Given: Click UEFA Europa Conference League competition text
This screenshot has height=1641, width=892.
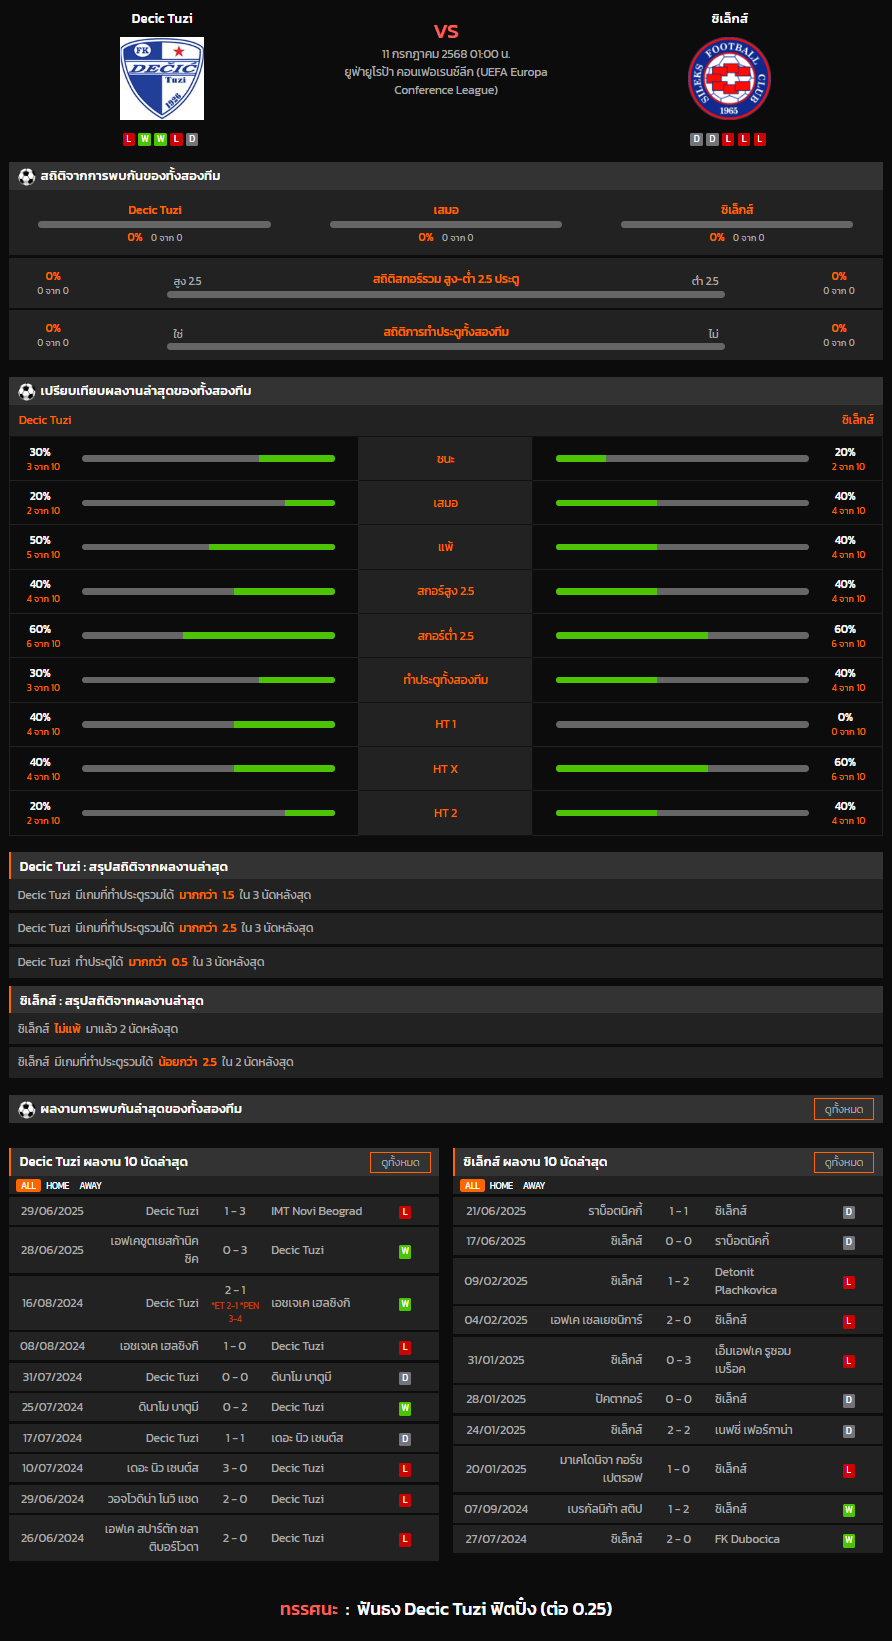Looking at the screenshot, I should click(446, 81).
